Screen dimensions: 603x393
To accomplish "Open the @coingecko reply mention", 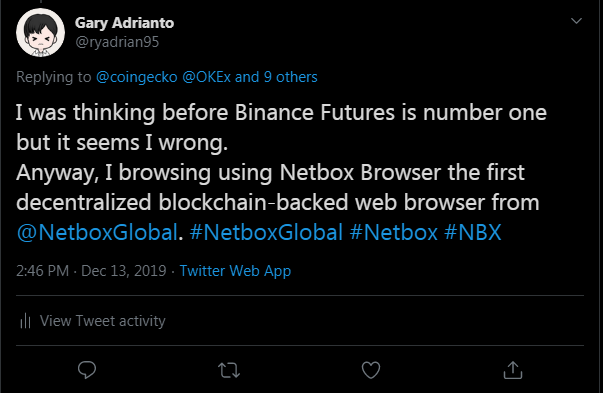I will click(137, 77).
